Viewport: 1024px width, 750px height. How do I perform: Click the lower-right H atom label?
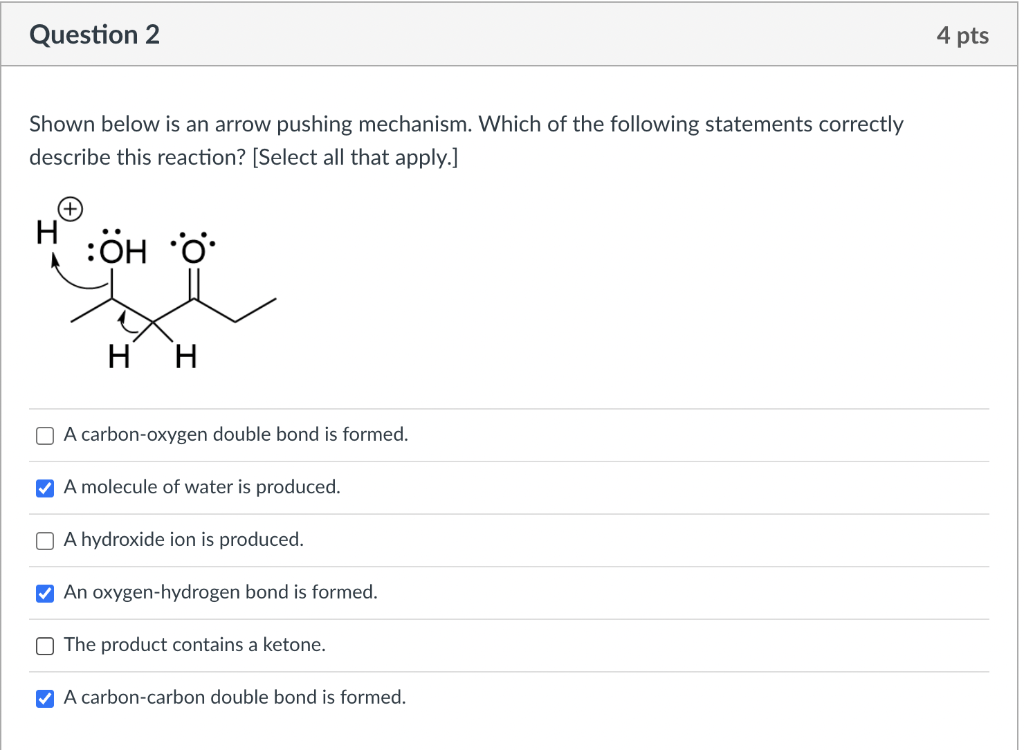(x=185, y=357)
